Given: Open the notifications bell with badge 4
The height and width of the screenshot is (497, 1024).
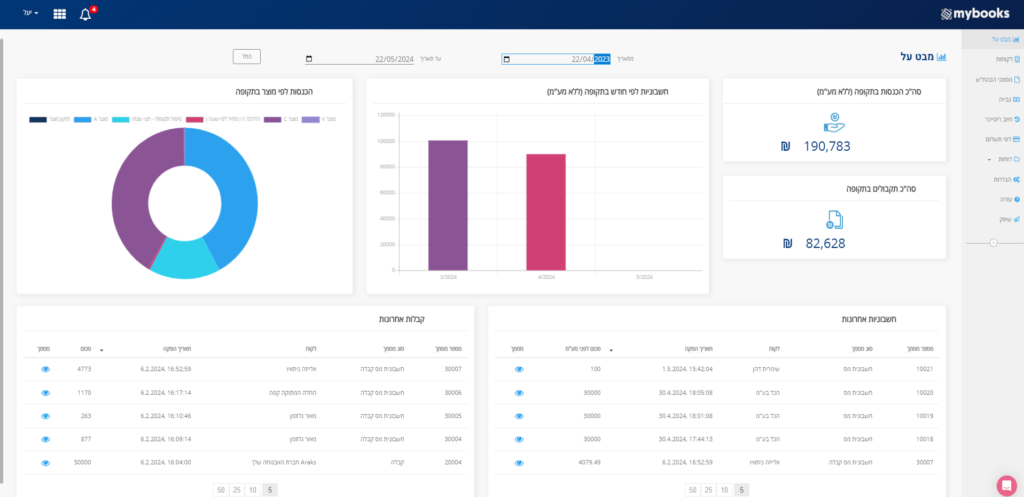Looking at the screenshot, I should click(86, 14).
